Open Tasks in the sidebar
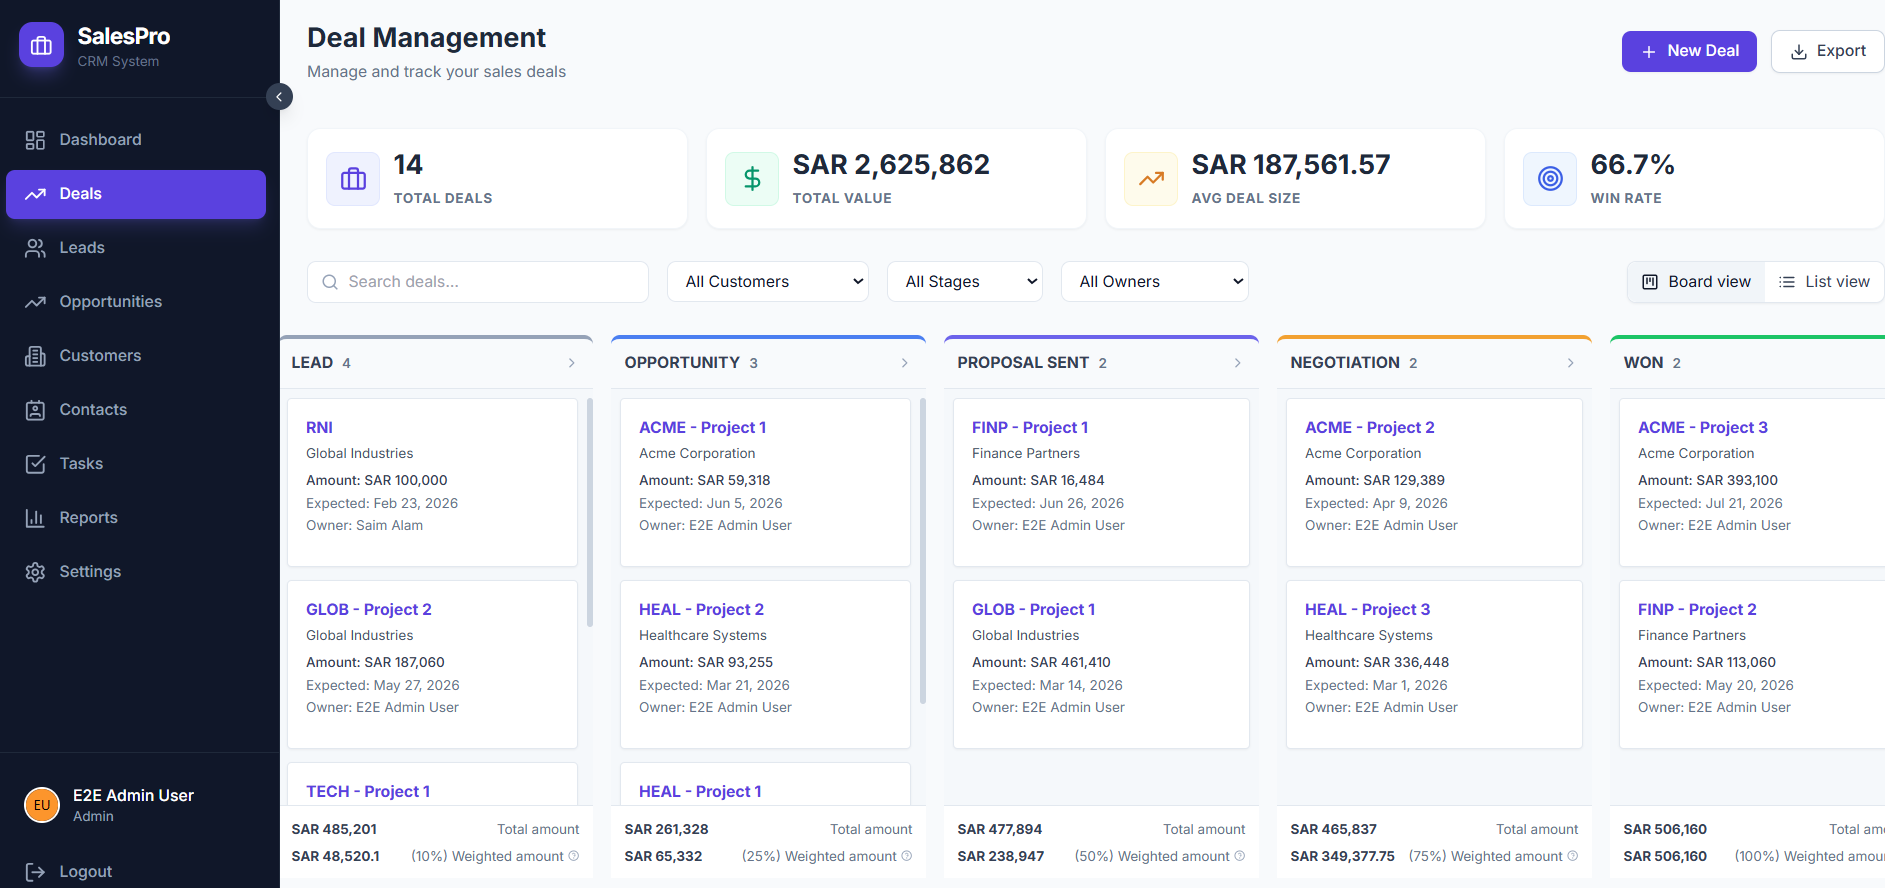 pos(136,464)
